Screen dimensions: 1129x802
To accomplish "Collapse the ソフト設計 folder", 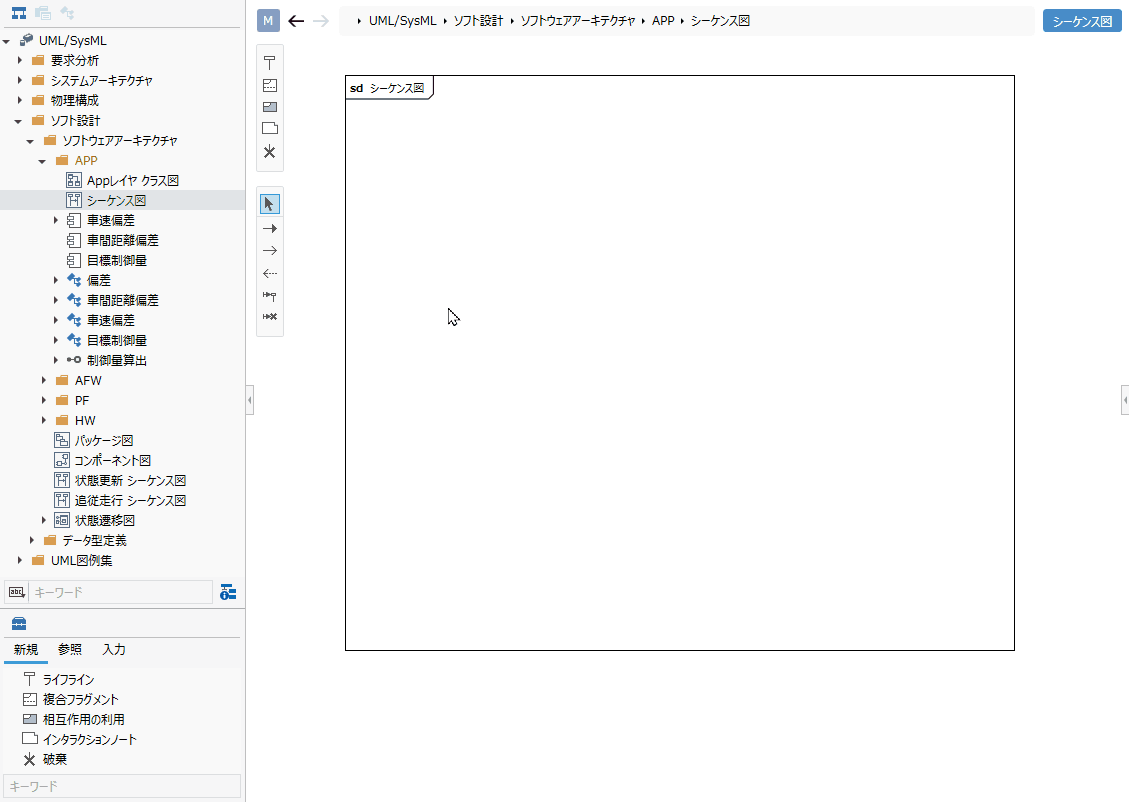I will pyautogui.click(x=18, y=121).
